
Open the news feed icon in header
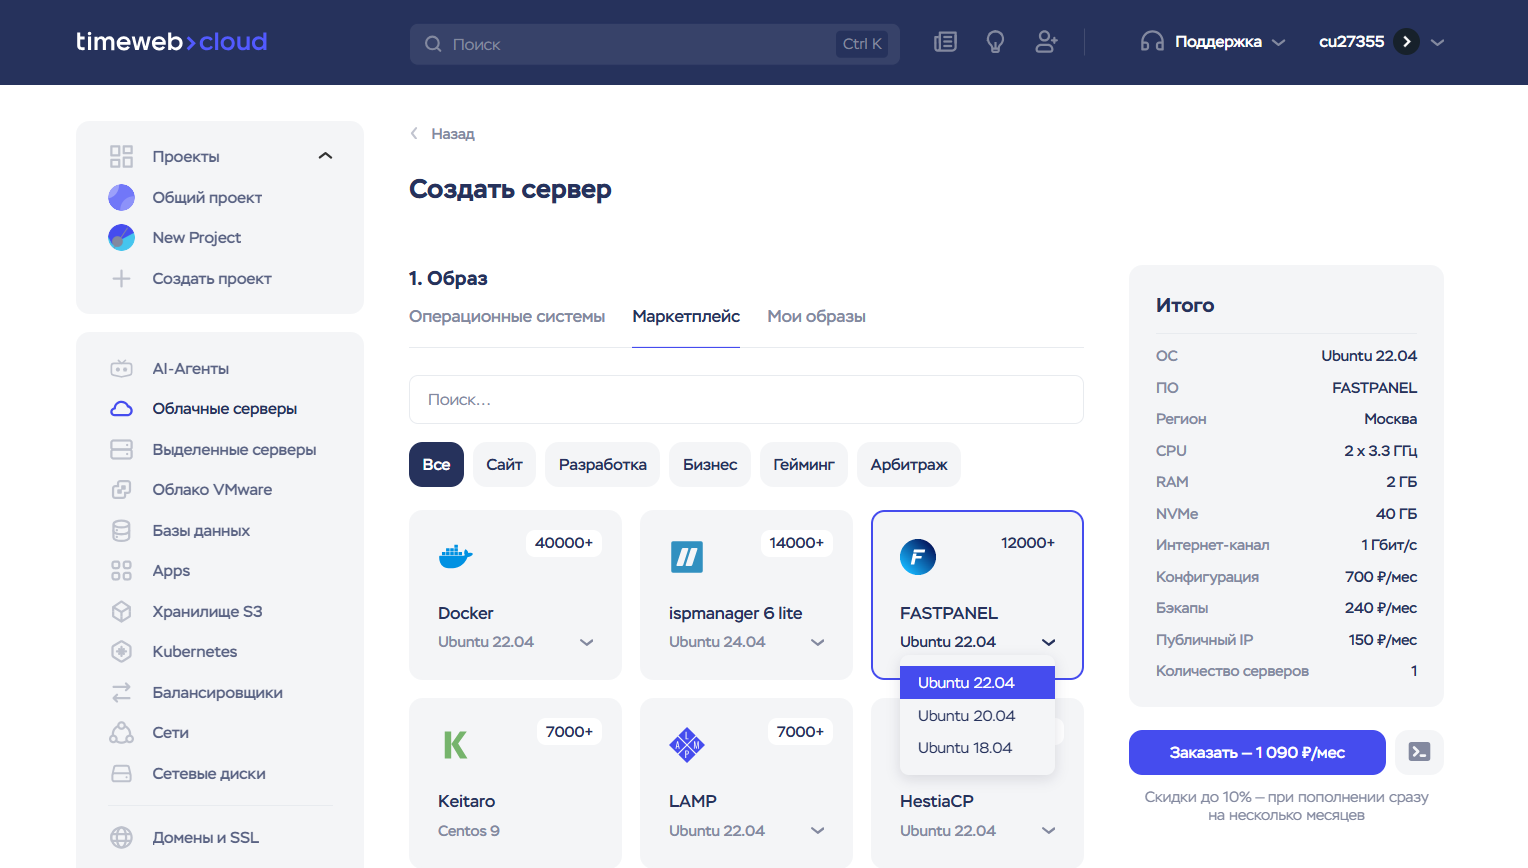(x=945, y=42)
